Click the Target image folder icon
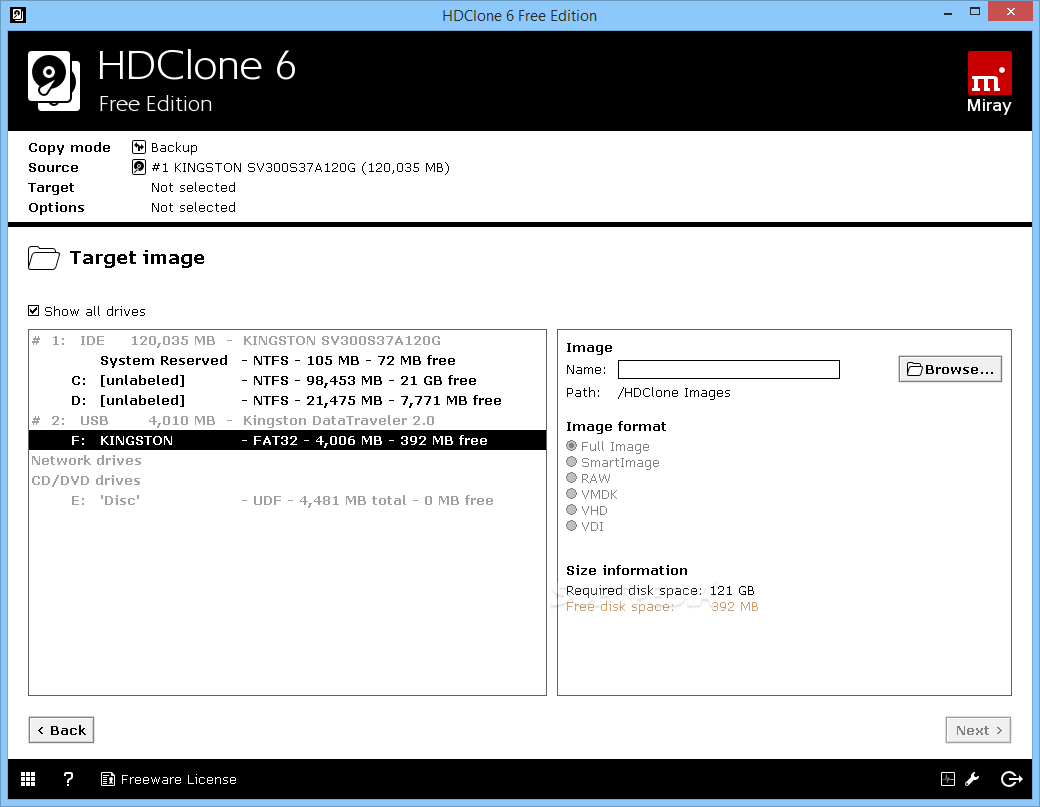The image size is (1040, 807). coord(44,258)
